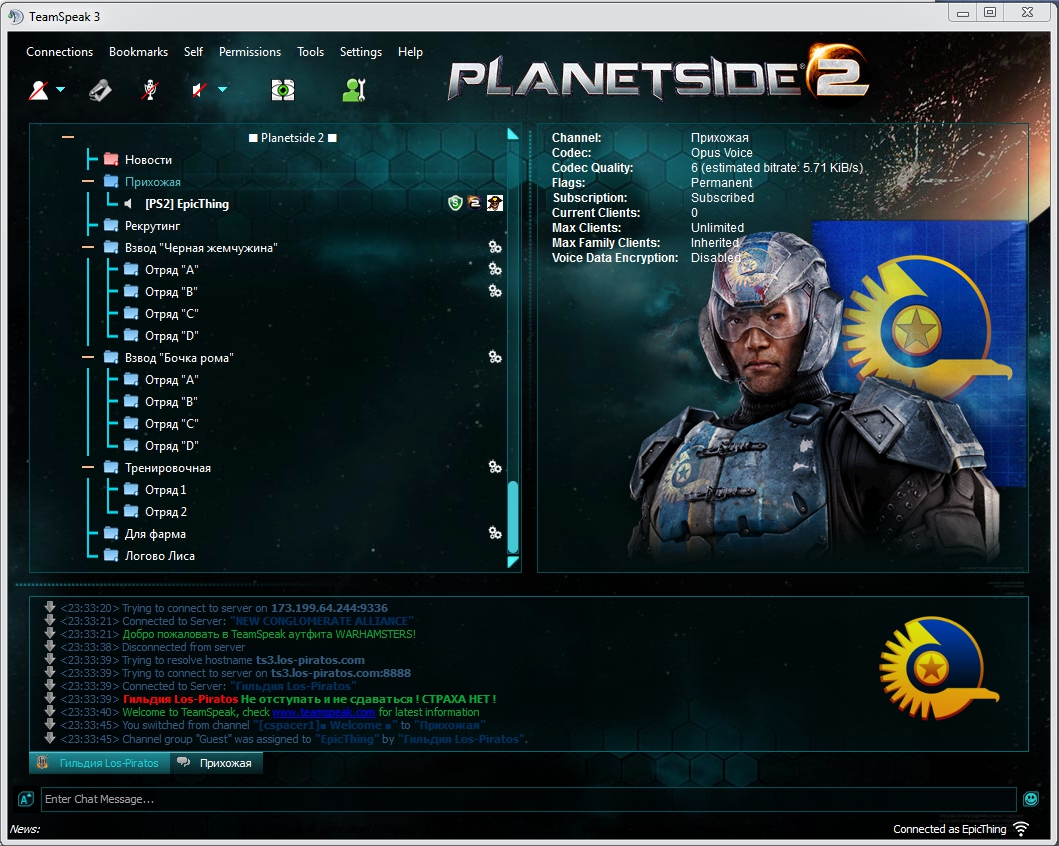The image size is (1059, 846).
Task: Collapse the Прихожая channel node
Action: click(x=88, y=182)
